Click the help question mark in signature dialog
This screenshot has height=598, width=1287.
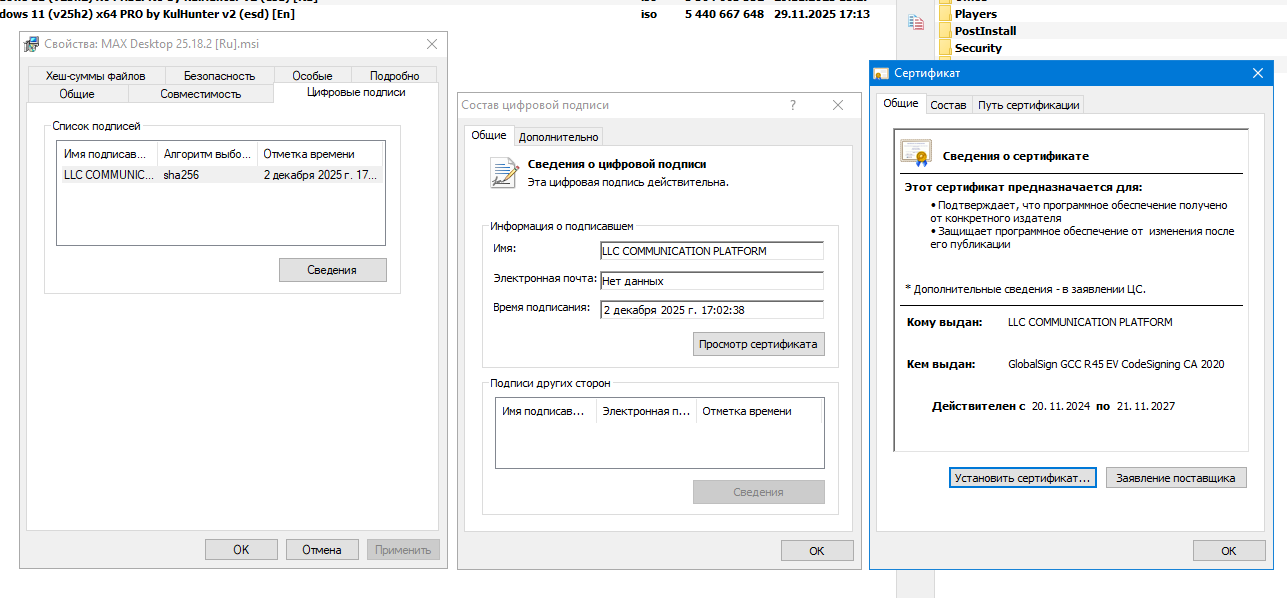coord(793,105)
